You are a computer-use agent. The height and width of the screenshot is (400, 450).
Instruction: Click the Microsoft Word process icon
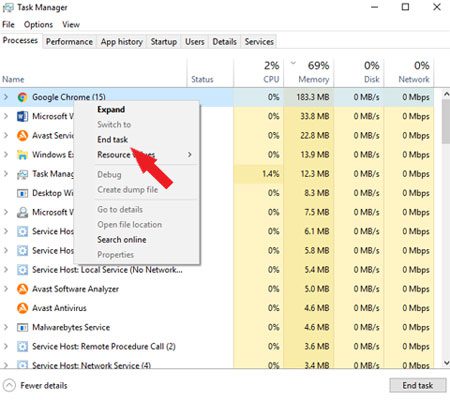click(x=22, y=116)
